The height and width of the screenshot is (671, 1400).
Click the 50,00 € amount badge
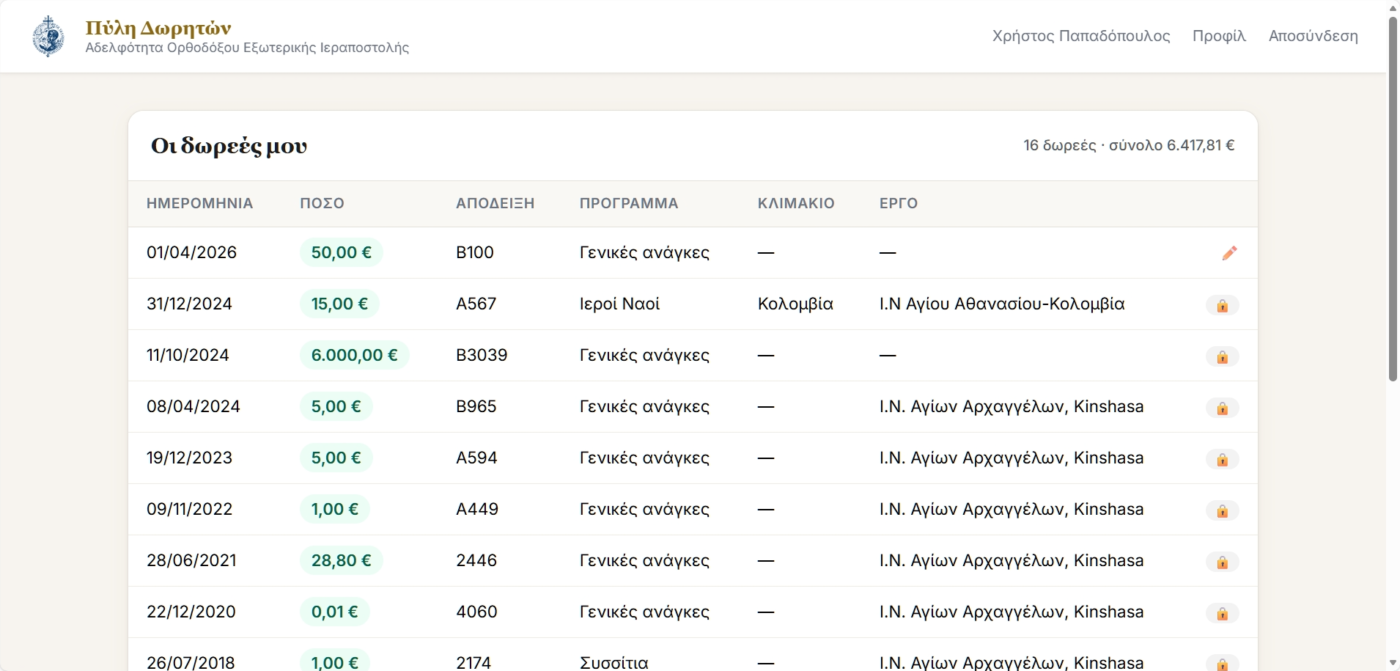pos(341,253)
